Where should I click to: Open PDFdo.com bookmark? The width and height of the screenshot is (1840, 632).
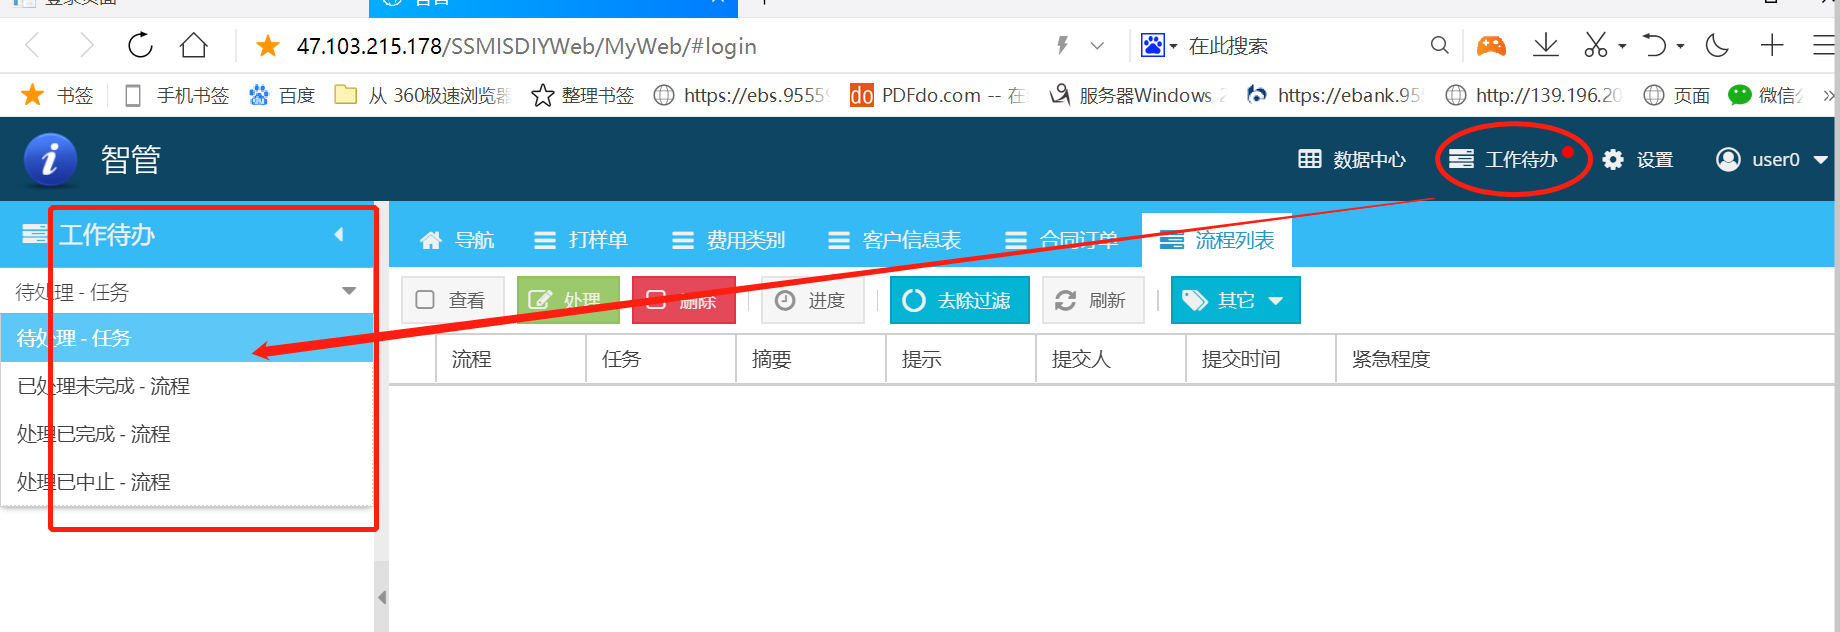938,95
